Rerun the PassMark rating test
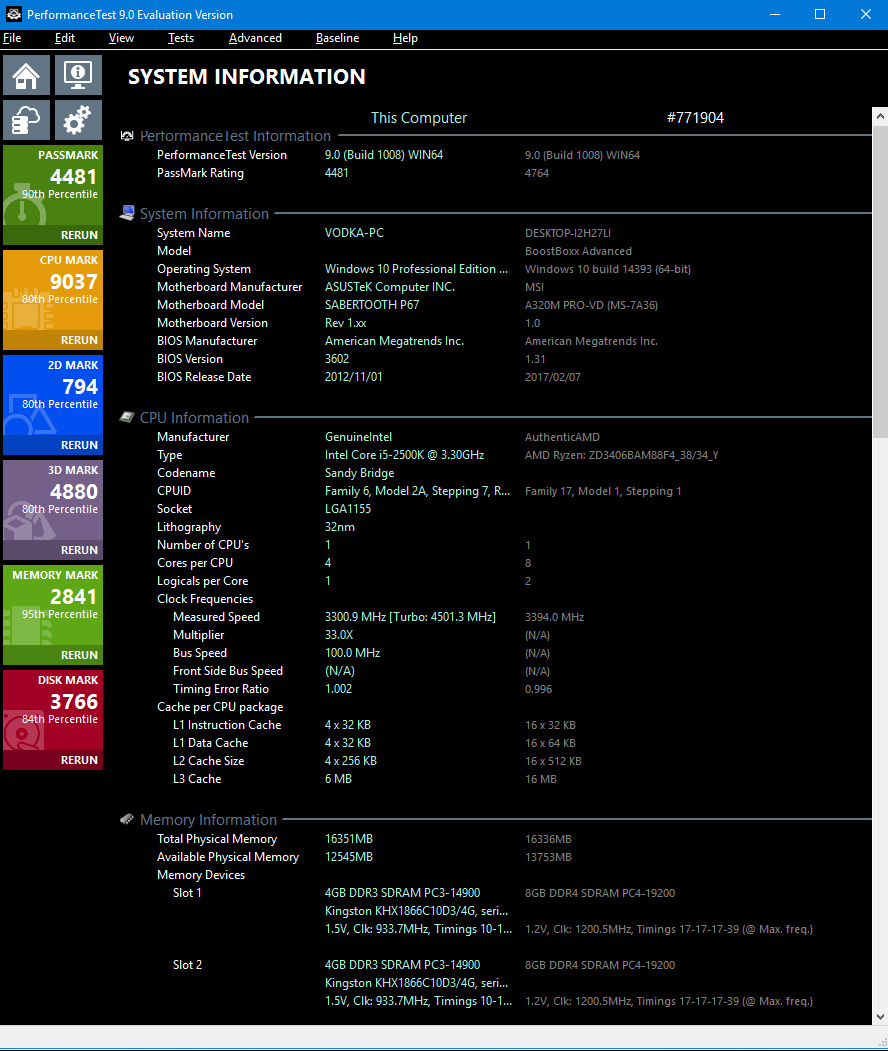The image size is (888, 1051). point(79,235)
